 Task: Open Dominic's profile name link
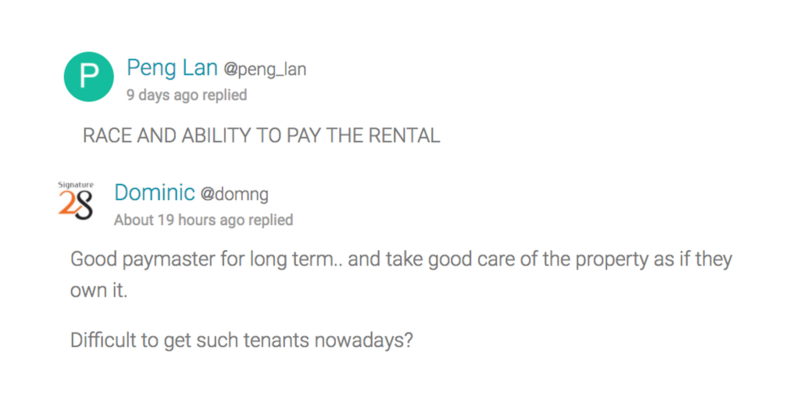[x=155, y=193]
